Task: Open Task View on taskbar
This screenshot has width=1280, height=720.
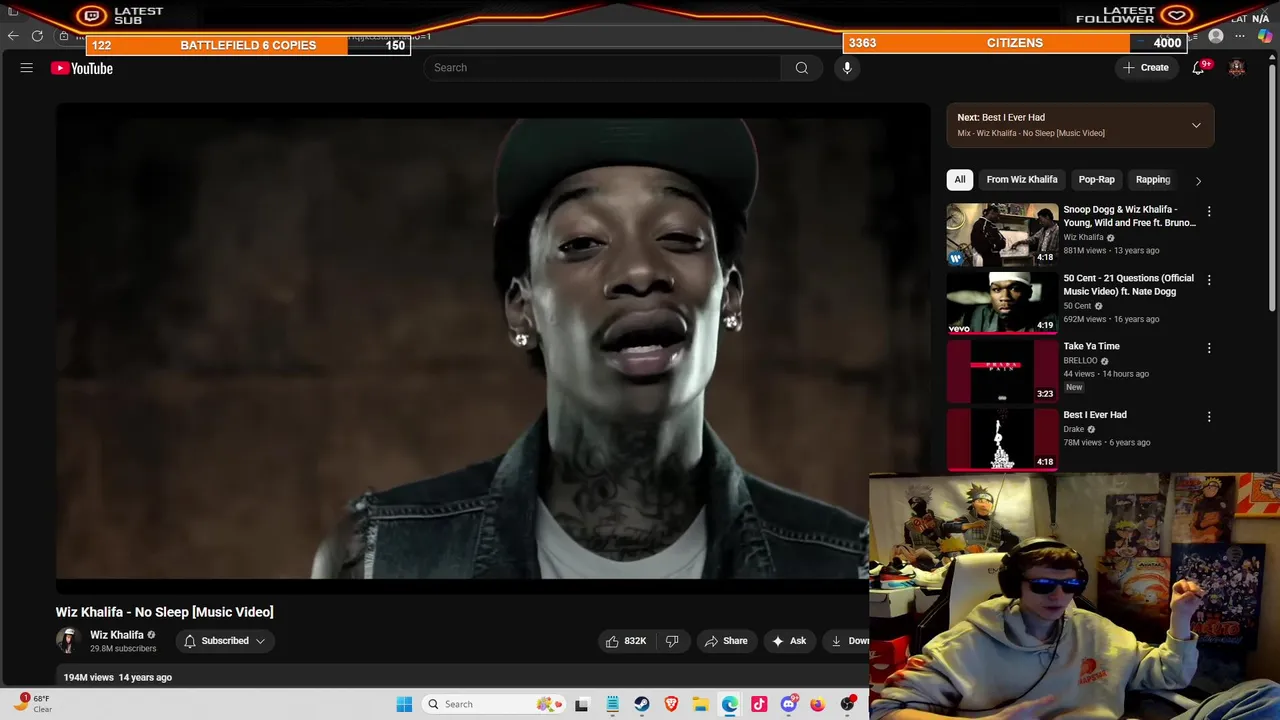Action: [582, 704]
